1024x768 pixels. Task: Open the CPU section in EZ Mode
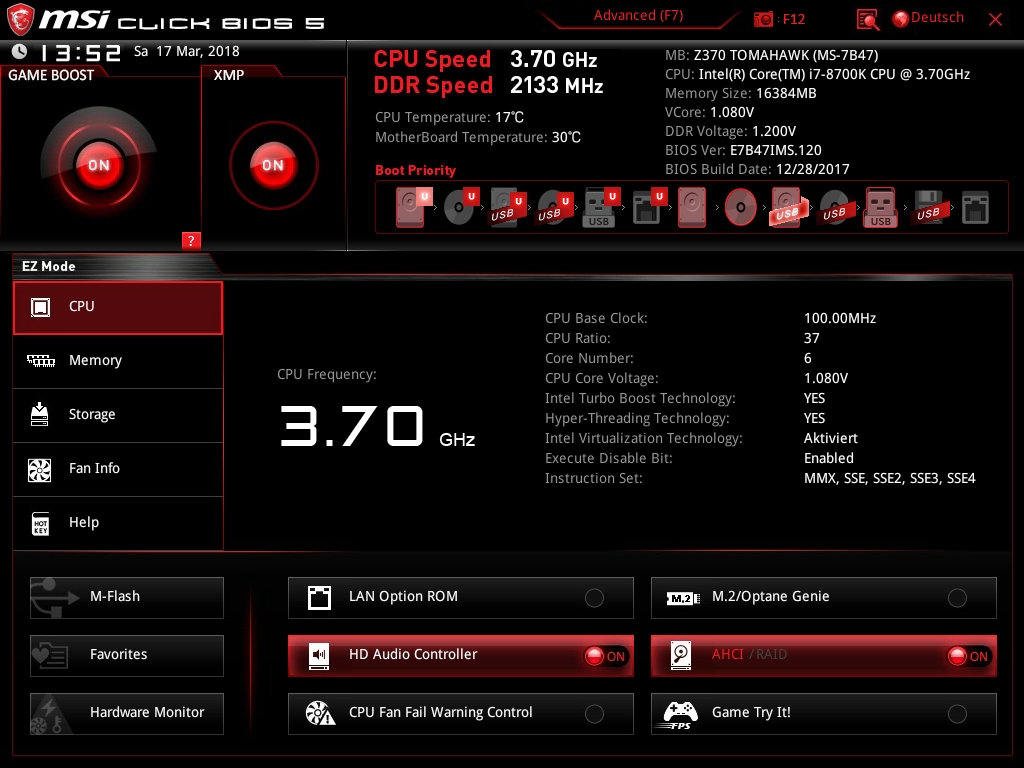click(x=118, y=308)
